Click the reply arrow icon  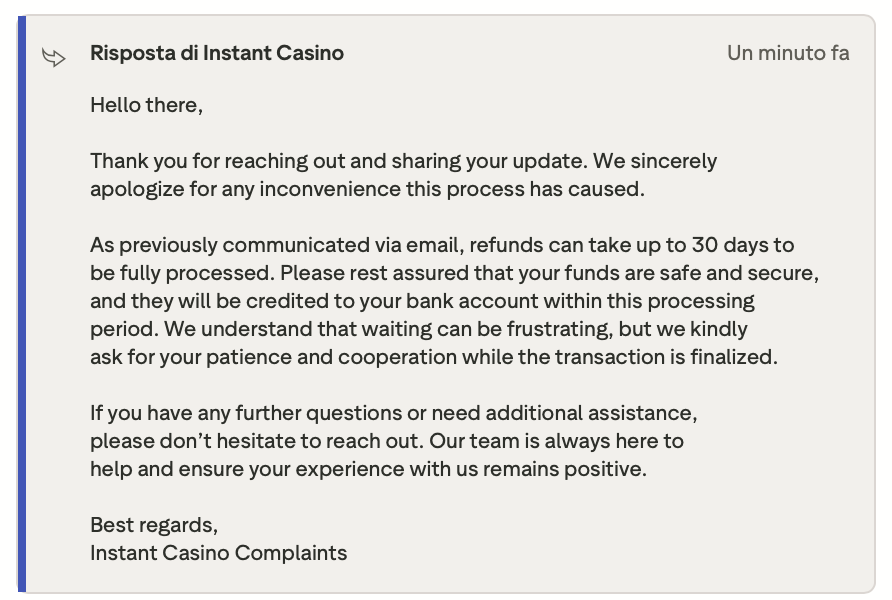(x=54, y=58)
